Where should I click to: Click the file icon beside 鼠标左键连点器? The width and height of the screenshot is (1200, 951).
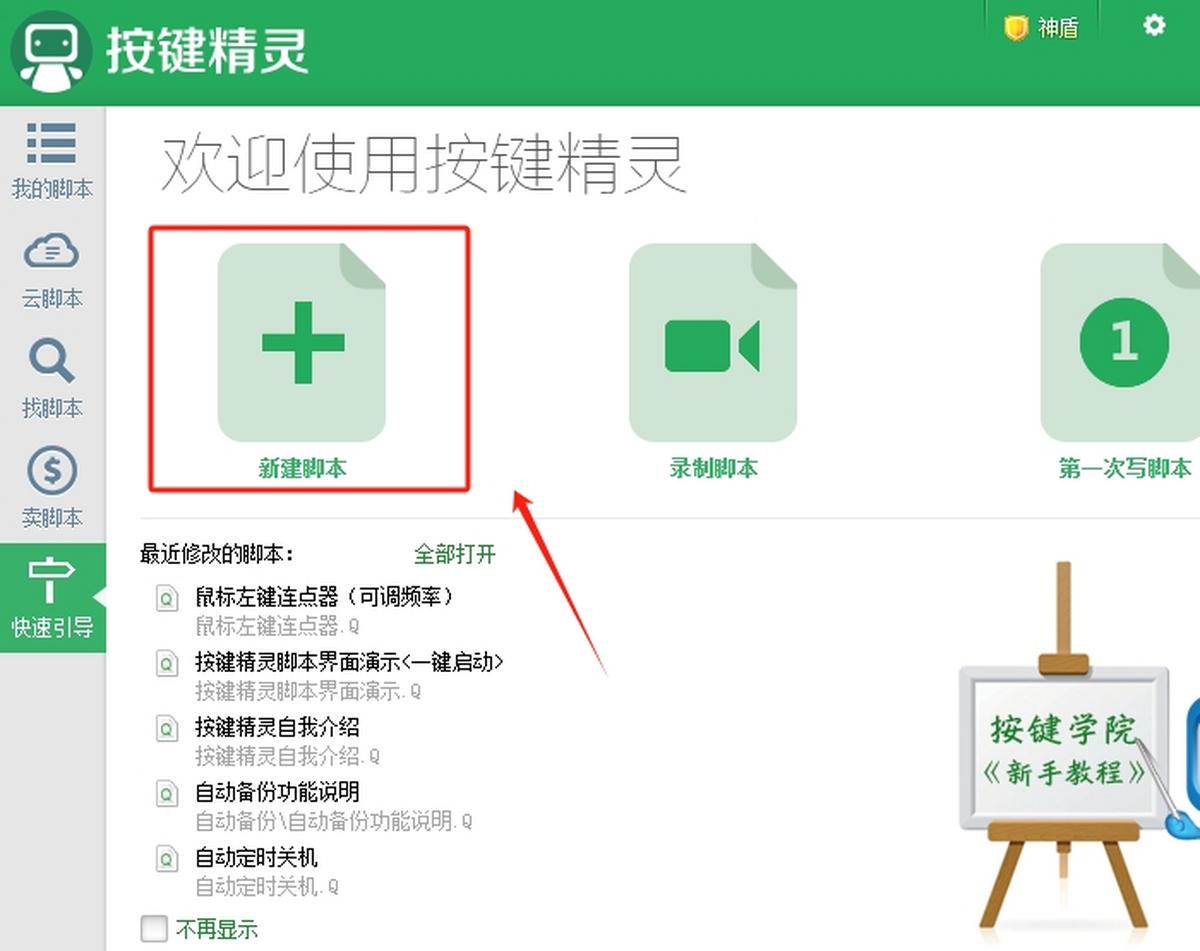[x=166, y=599]
